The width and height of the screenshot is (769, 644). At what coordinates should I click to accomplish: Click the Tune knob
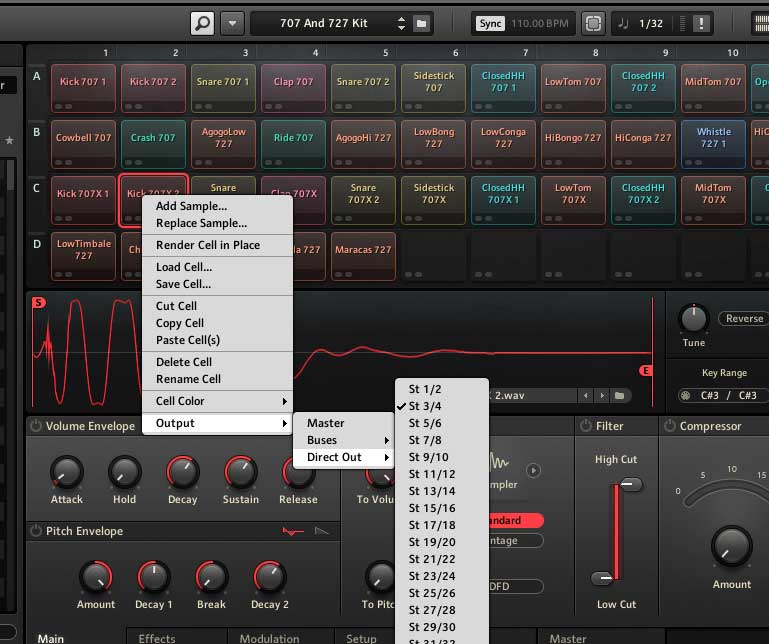(x=693, y=319)
